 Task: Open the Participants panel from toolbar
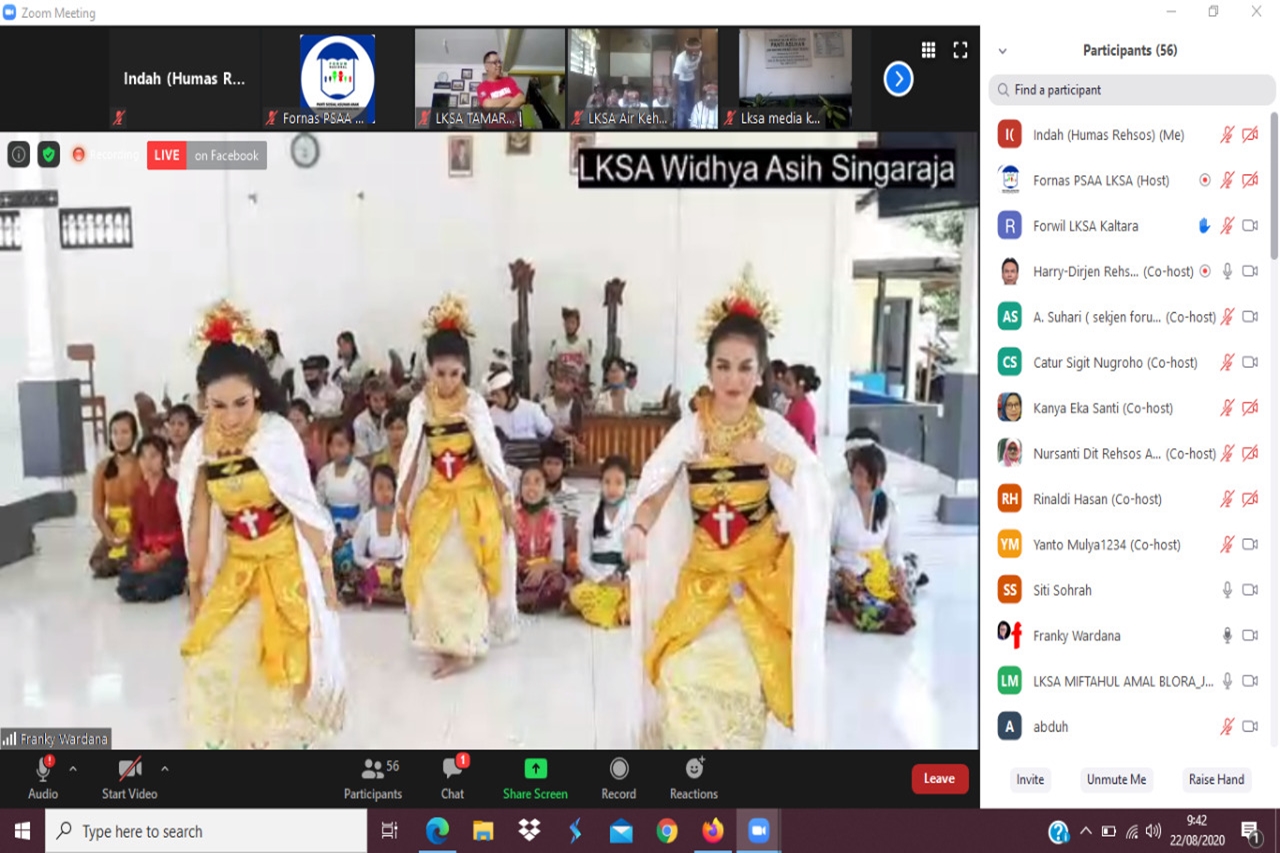click(x=373, y=778)
